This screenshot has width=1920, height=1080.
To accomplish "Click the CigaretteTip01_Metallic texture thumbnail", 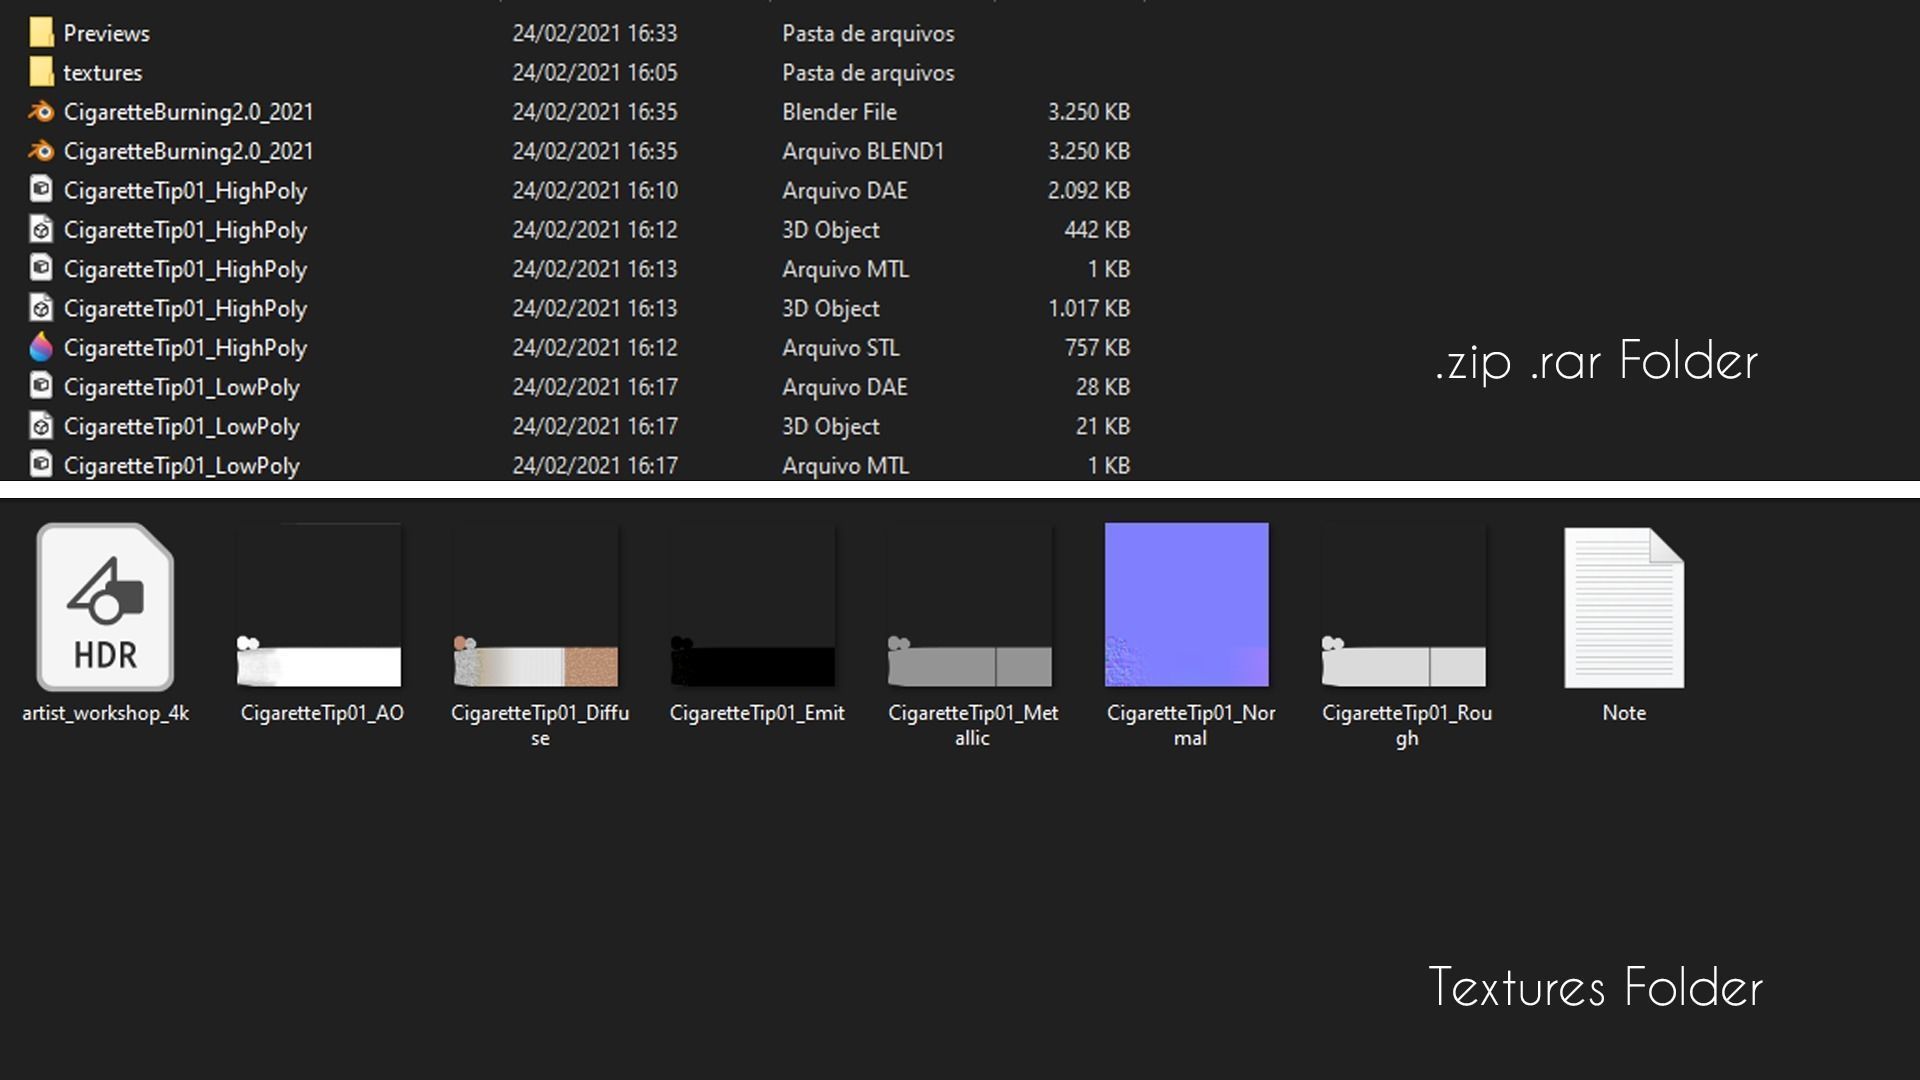I will 970,605.
